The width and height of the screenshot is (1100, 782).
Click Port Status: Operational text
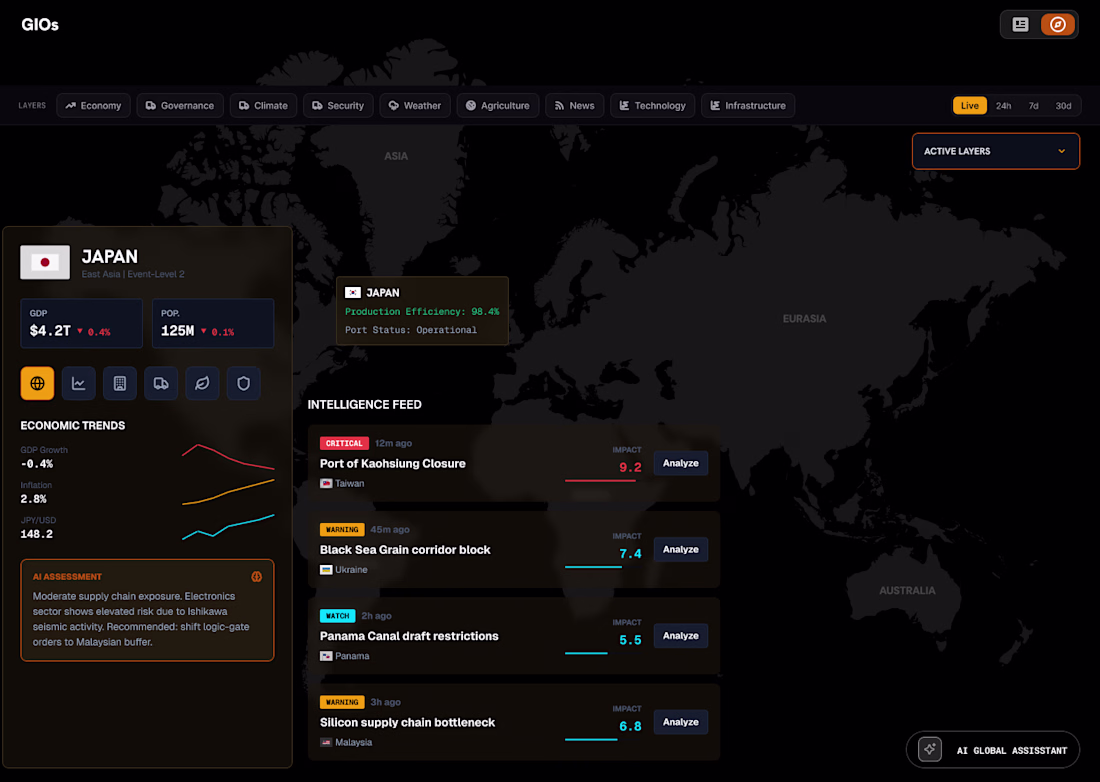411,330
